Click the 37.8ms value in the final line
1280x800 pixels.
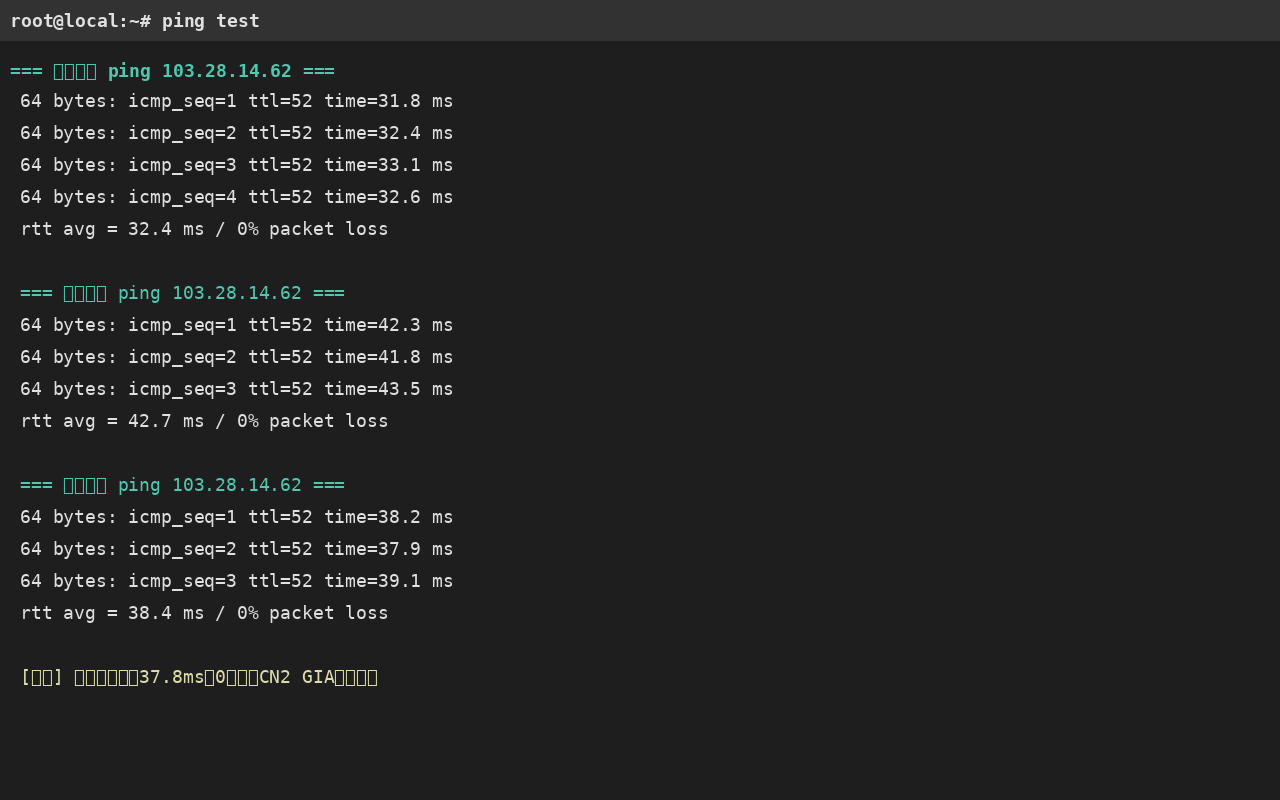[x=171, y=677]
